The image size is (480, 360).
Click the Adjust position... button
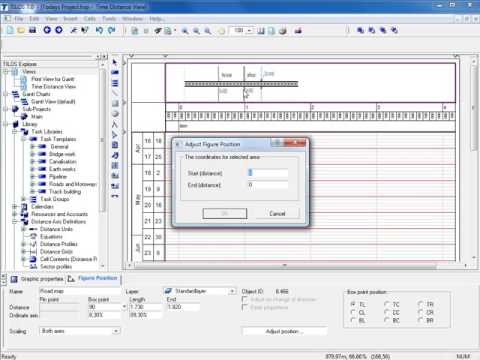coord(284,331)
